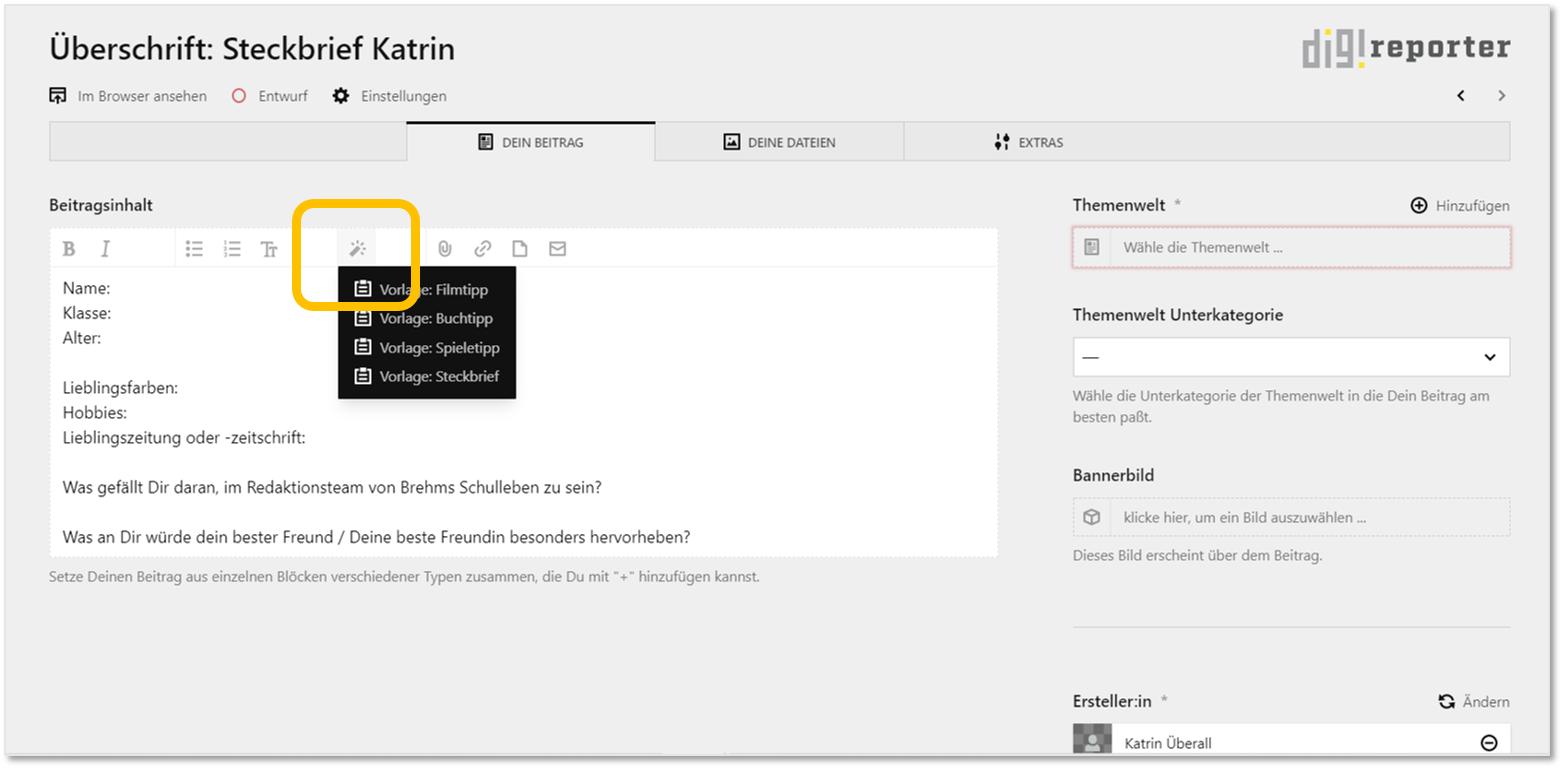Image resolution: width=1563 pixels, height=769 pixels.
Task: Click the cube icon in Bannerbild field
Action: (1092, 517)
